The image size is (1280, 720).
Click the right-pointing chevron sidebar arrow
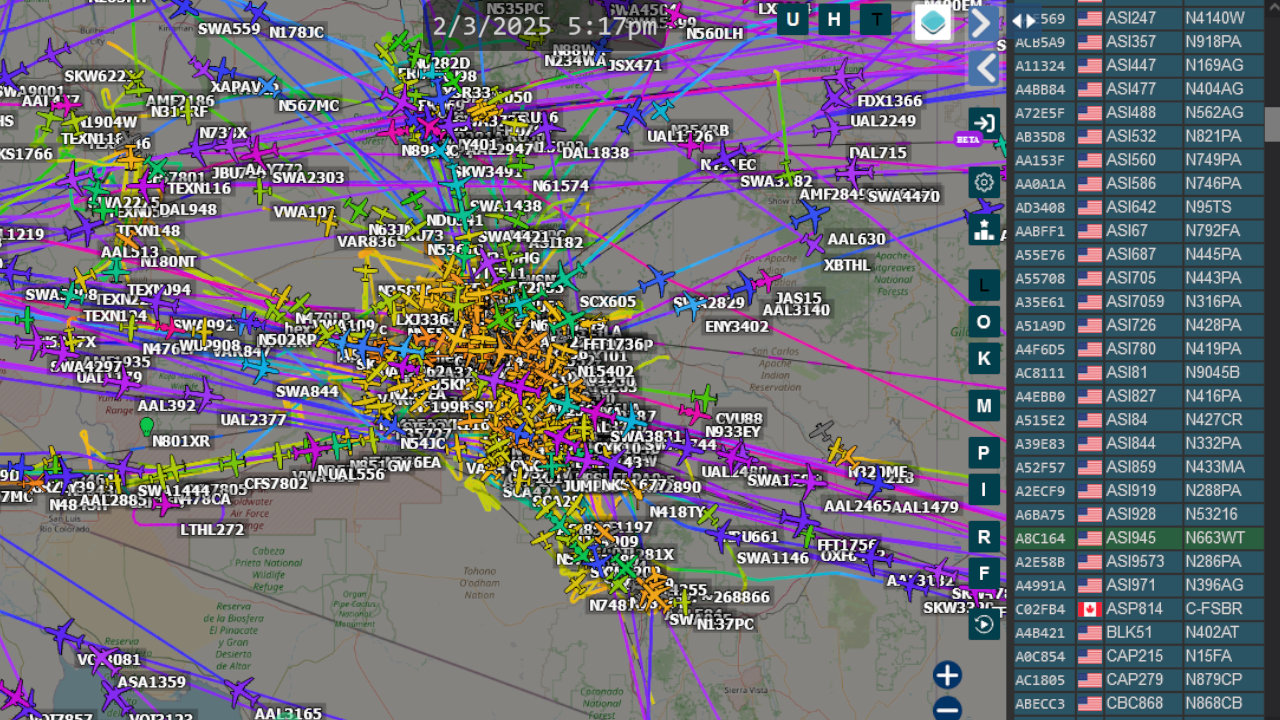(983, 22)
